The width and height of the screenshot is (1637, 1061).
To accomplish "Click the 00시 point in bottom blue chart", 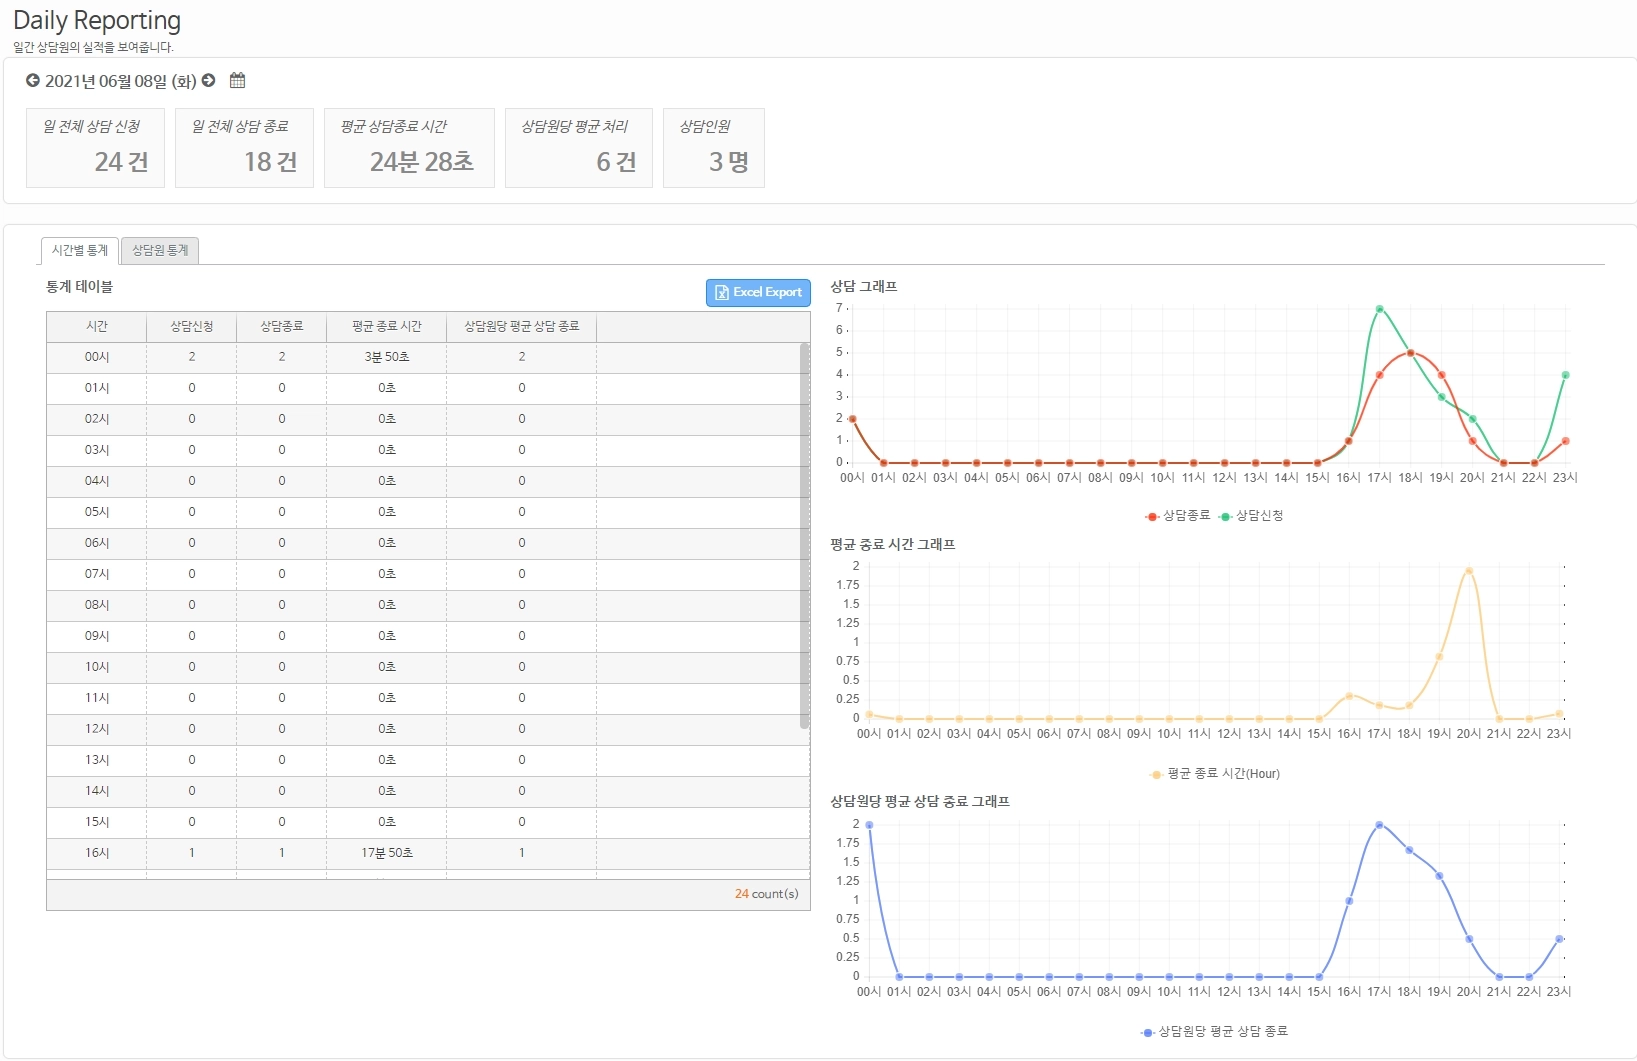I will coord(869,825).
